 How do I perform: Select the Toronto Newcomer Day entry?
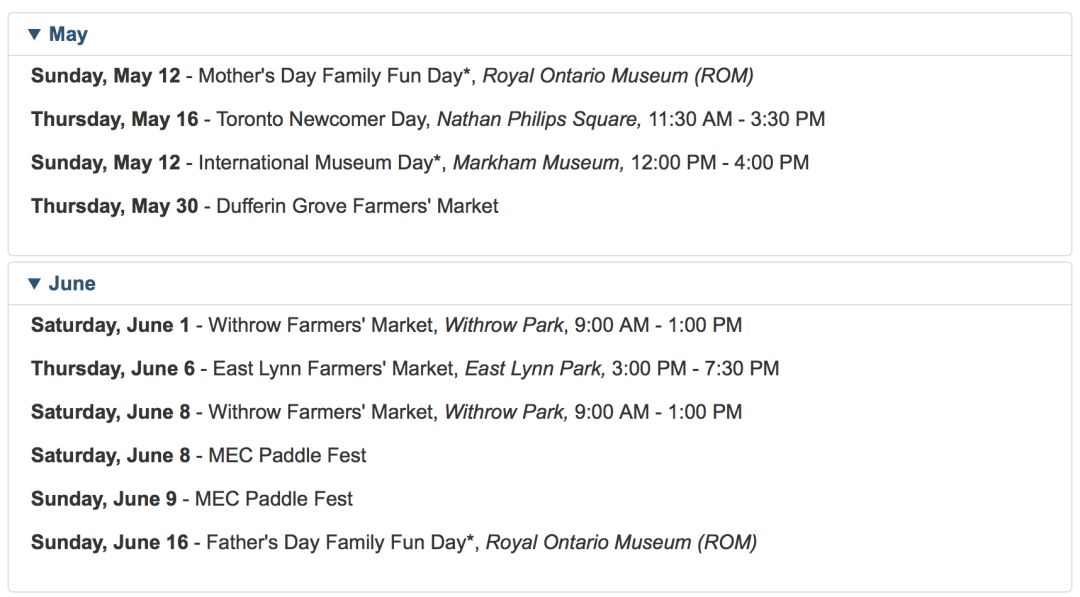428,119
